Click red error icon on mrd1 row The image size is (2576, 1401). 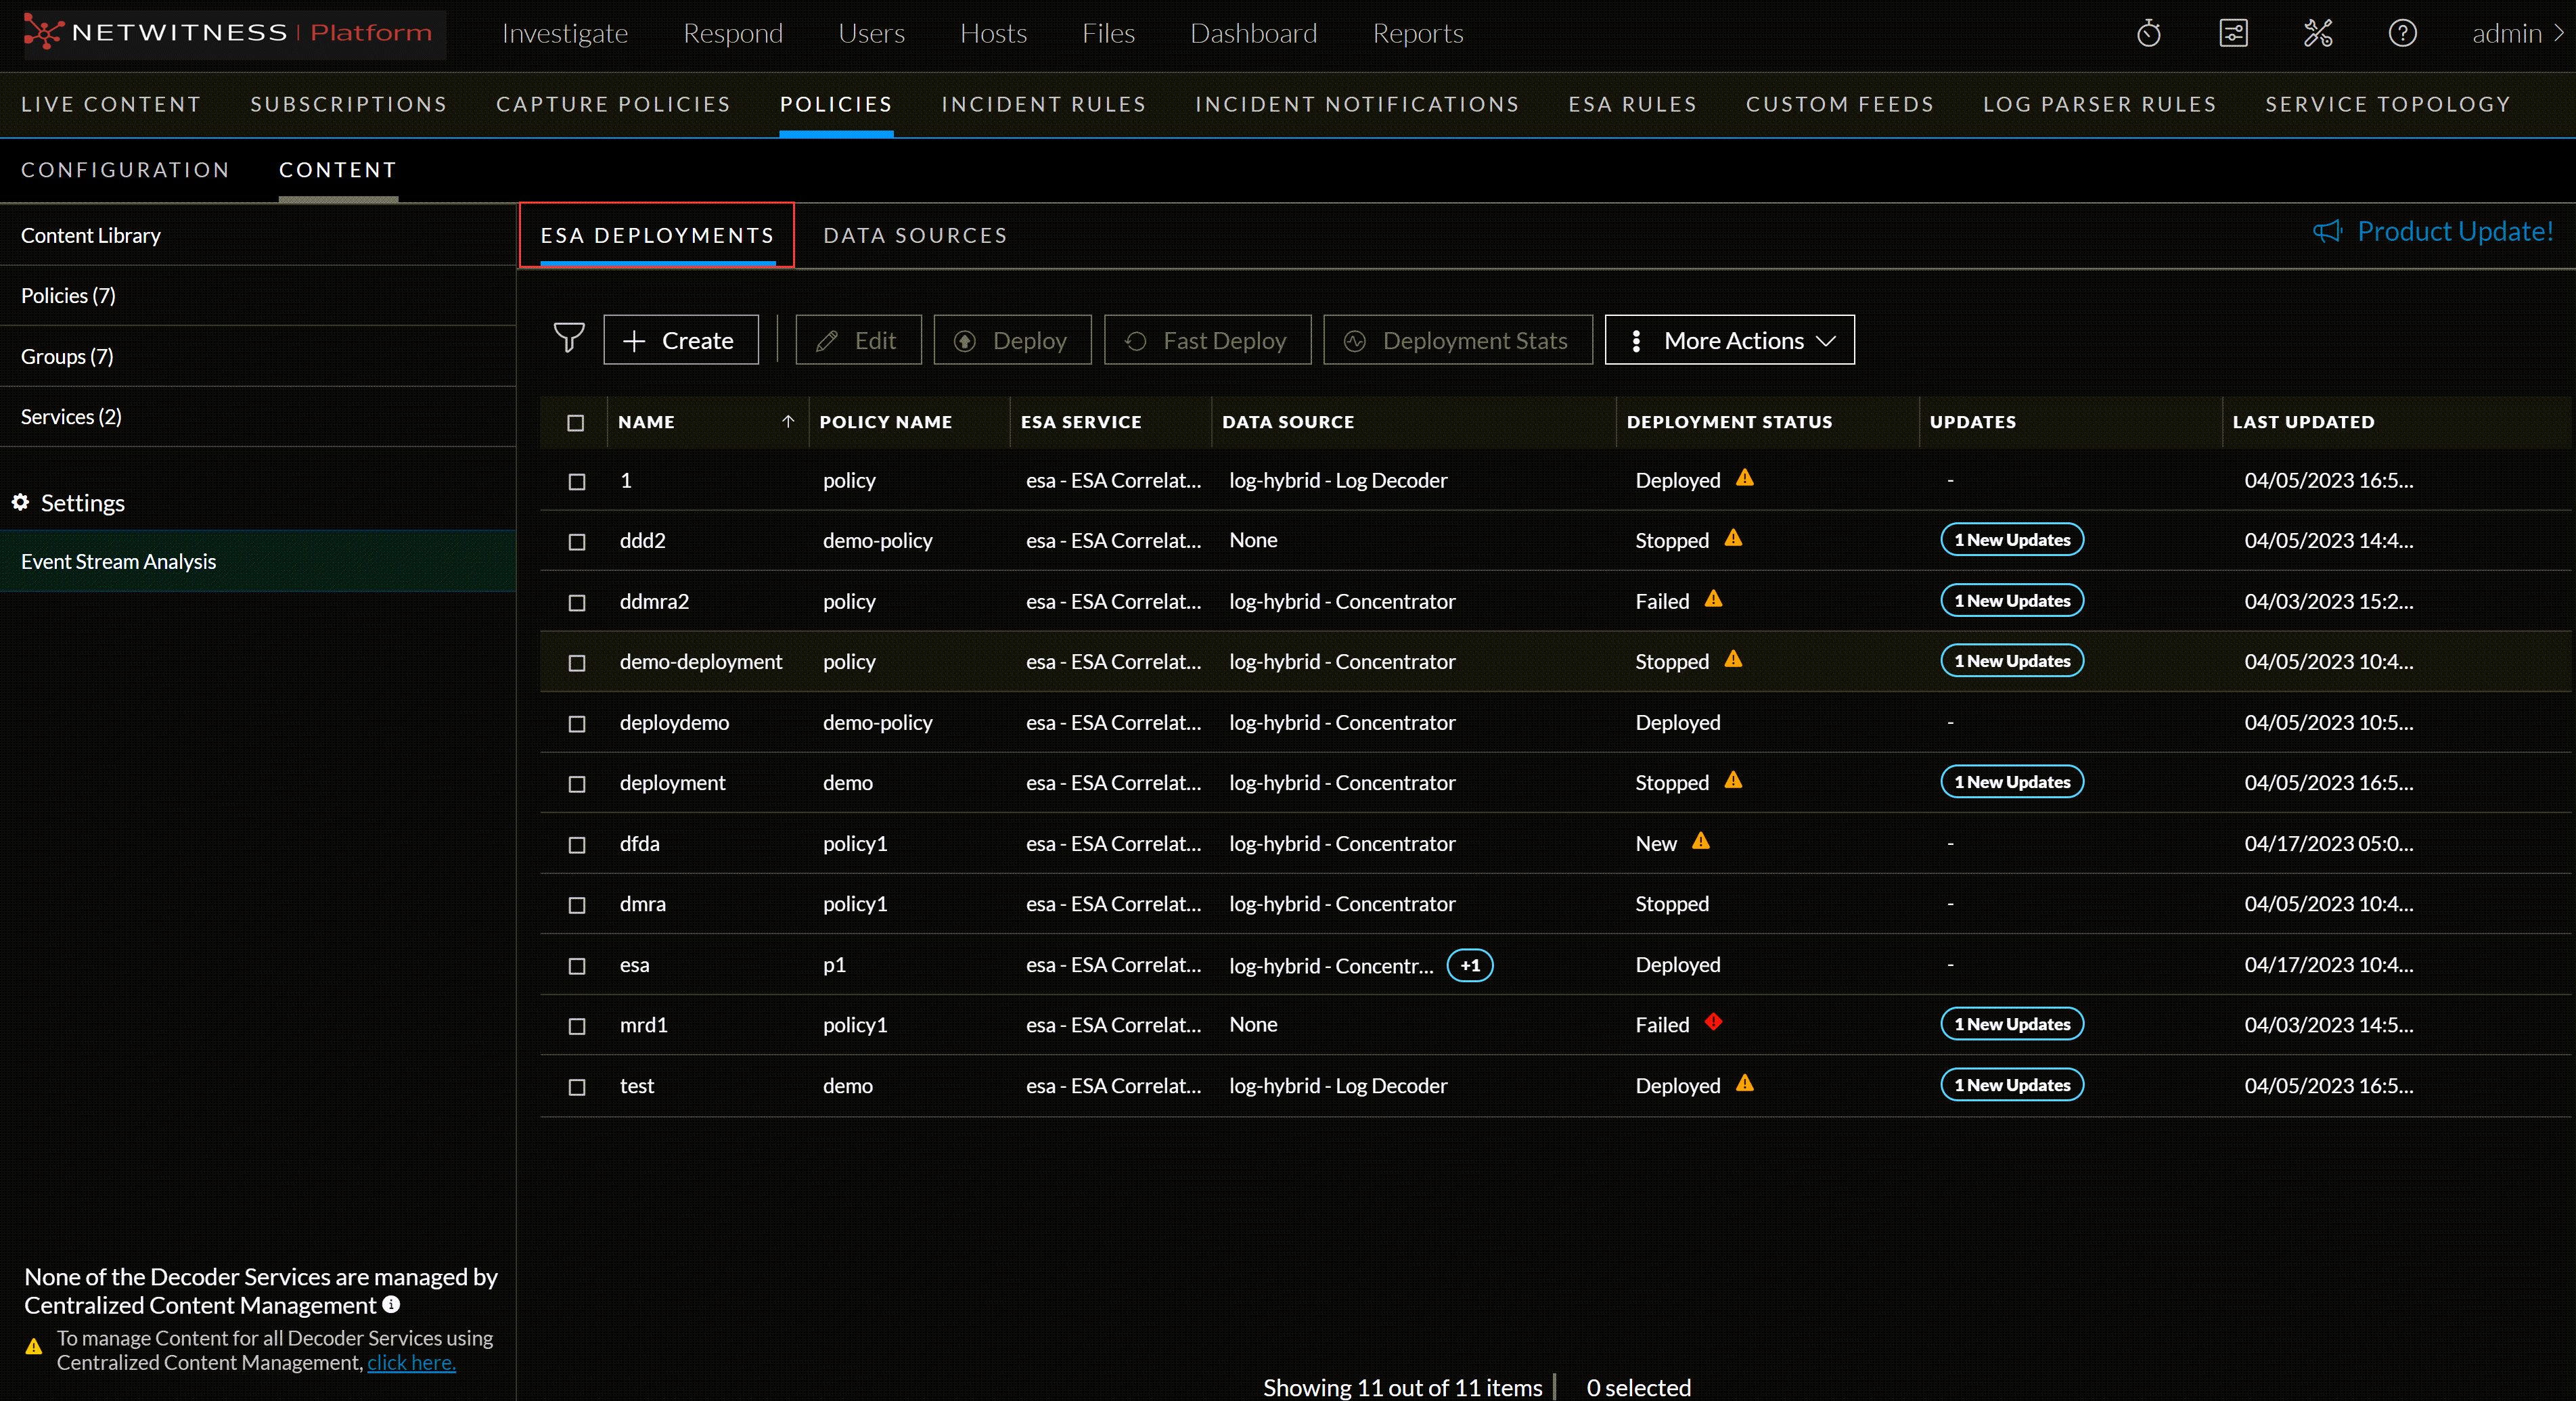click(1713, 1021)
